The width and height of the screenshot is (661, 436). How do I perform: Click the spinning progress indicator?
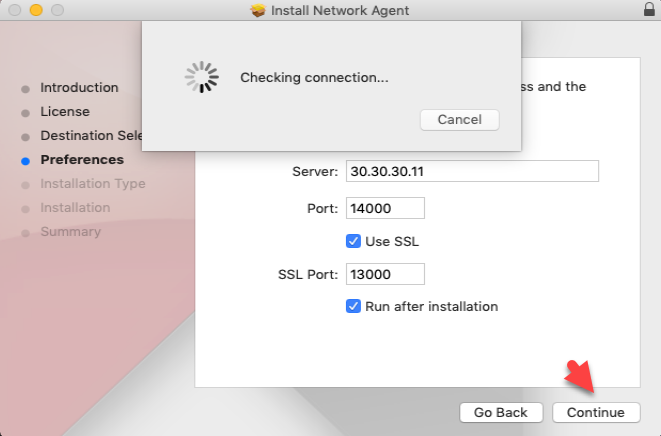[x=202, y=77]
